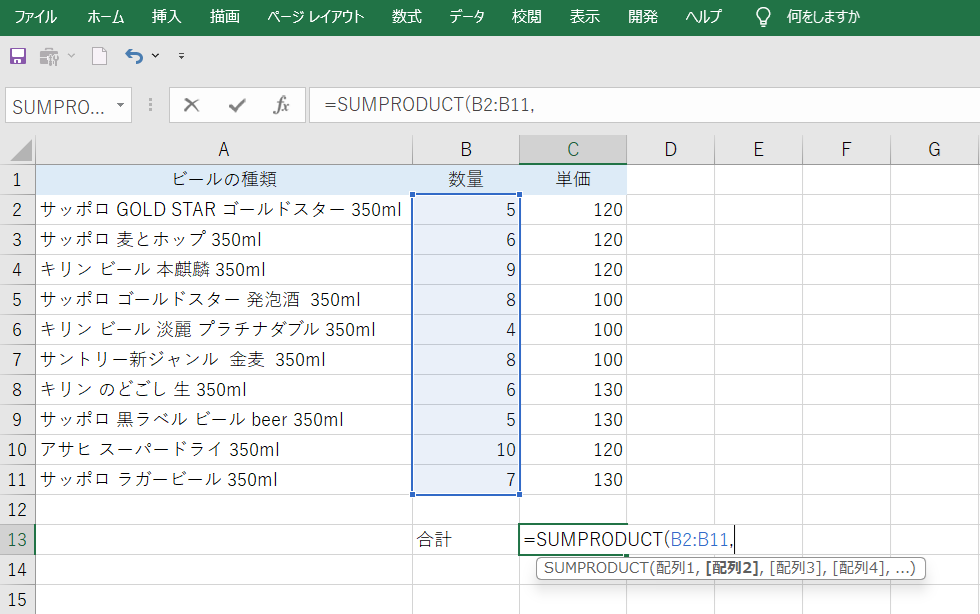Image resolution: width=980 pixels, height=614 pixels.
Task: Open the Customize Quick Access Toolbar dropdown
Action: pos(181,57)
